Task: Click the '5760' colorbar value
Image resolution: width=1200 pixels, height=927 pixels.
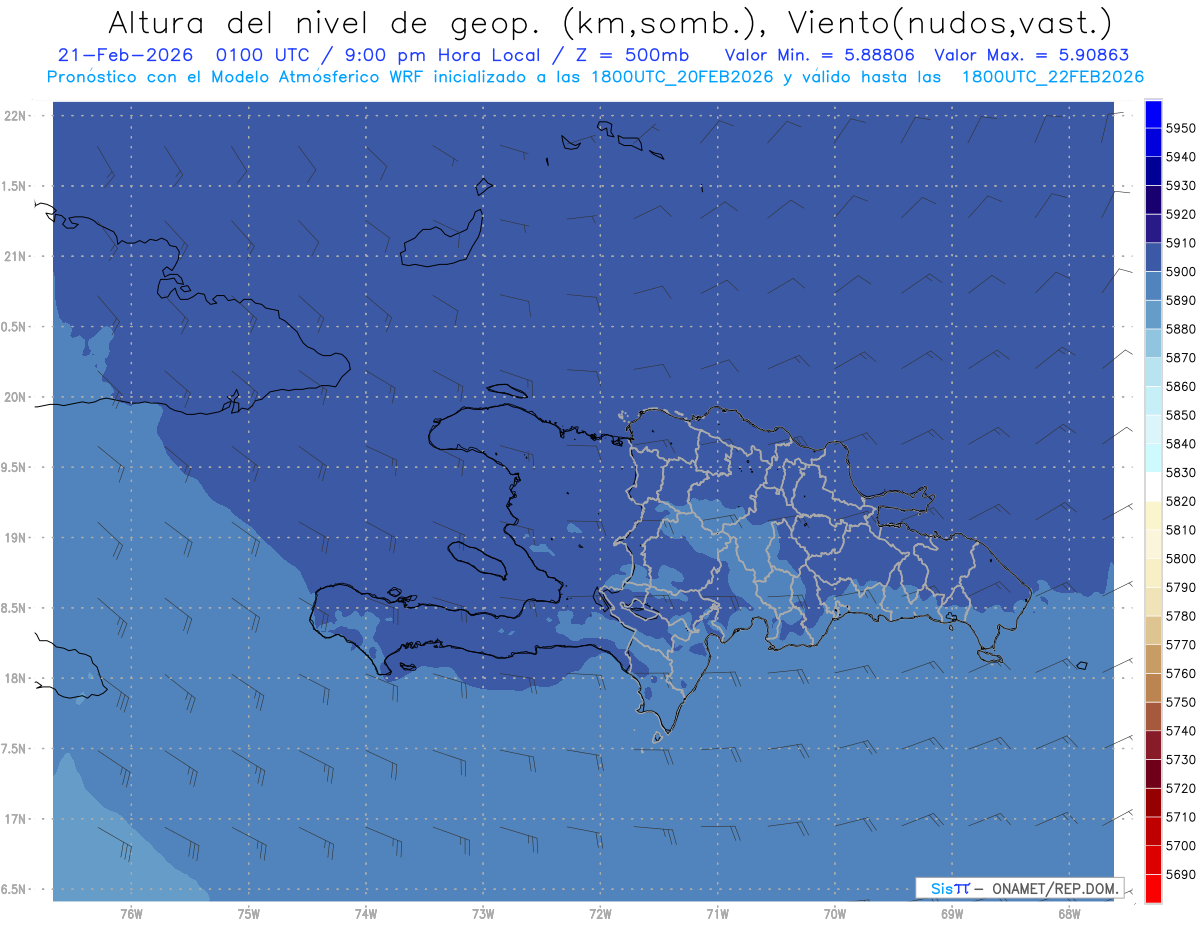Action: point(1180,673)
